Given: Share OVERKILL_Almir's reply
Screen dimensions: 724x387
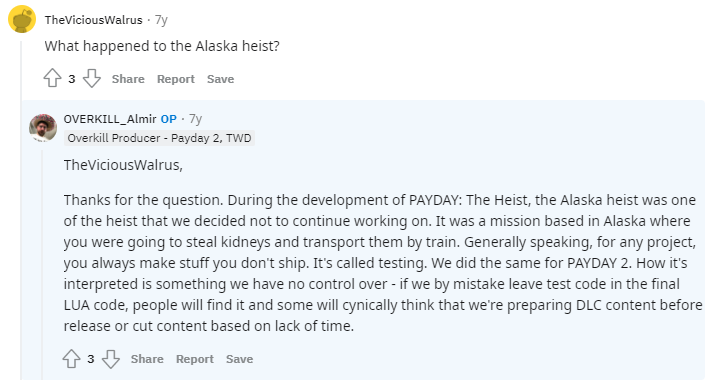Looking at the screenshot, I should pyautogui.click(x=147, y=359).
